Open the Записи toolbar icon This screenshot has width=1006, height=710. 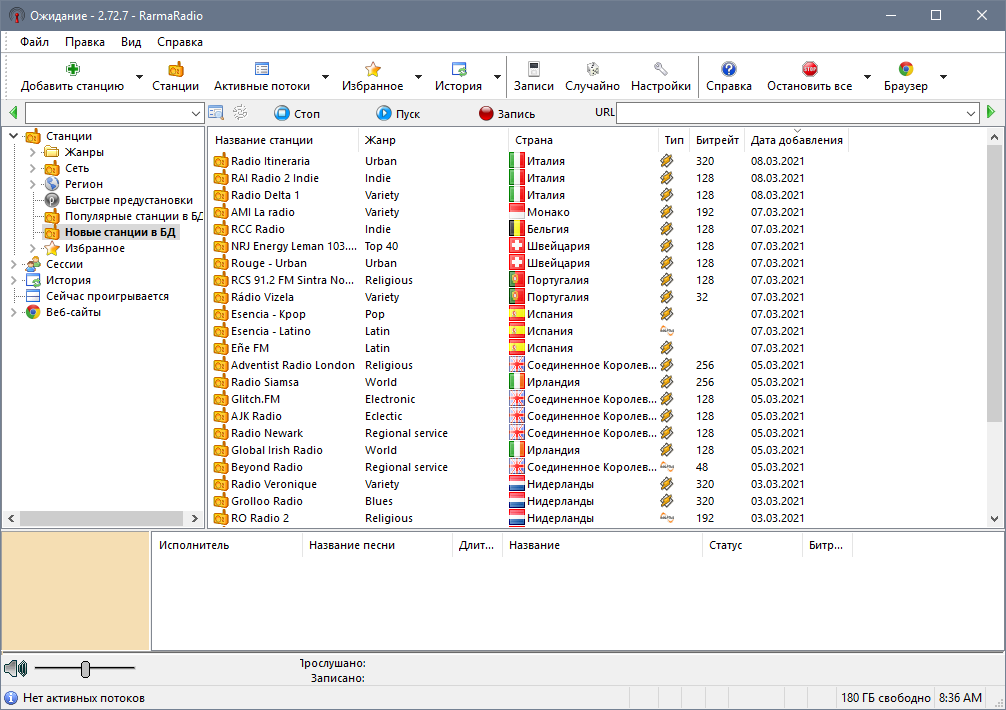[x=534, y=69]
